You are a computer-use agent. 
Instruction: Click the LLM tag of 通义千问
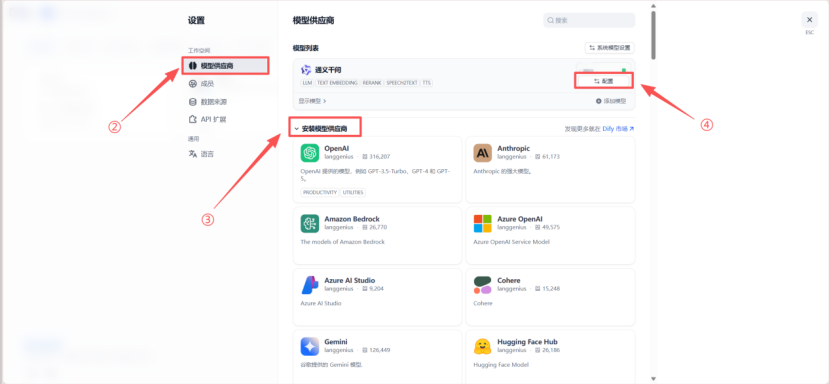(x=307, y=83)
